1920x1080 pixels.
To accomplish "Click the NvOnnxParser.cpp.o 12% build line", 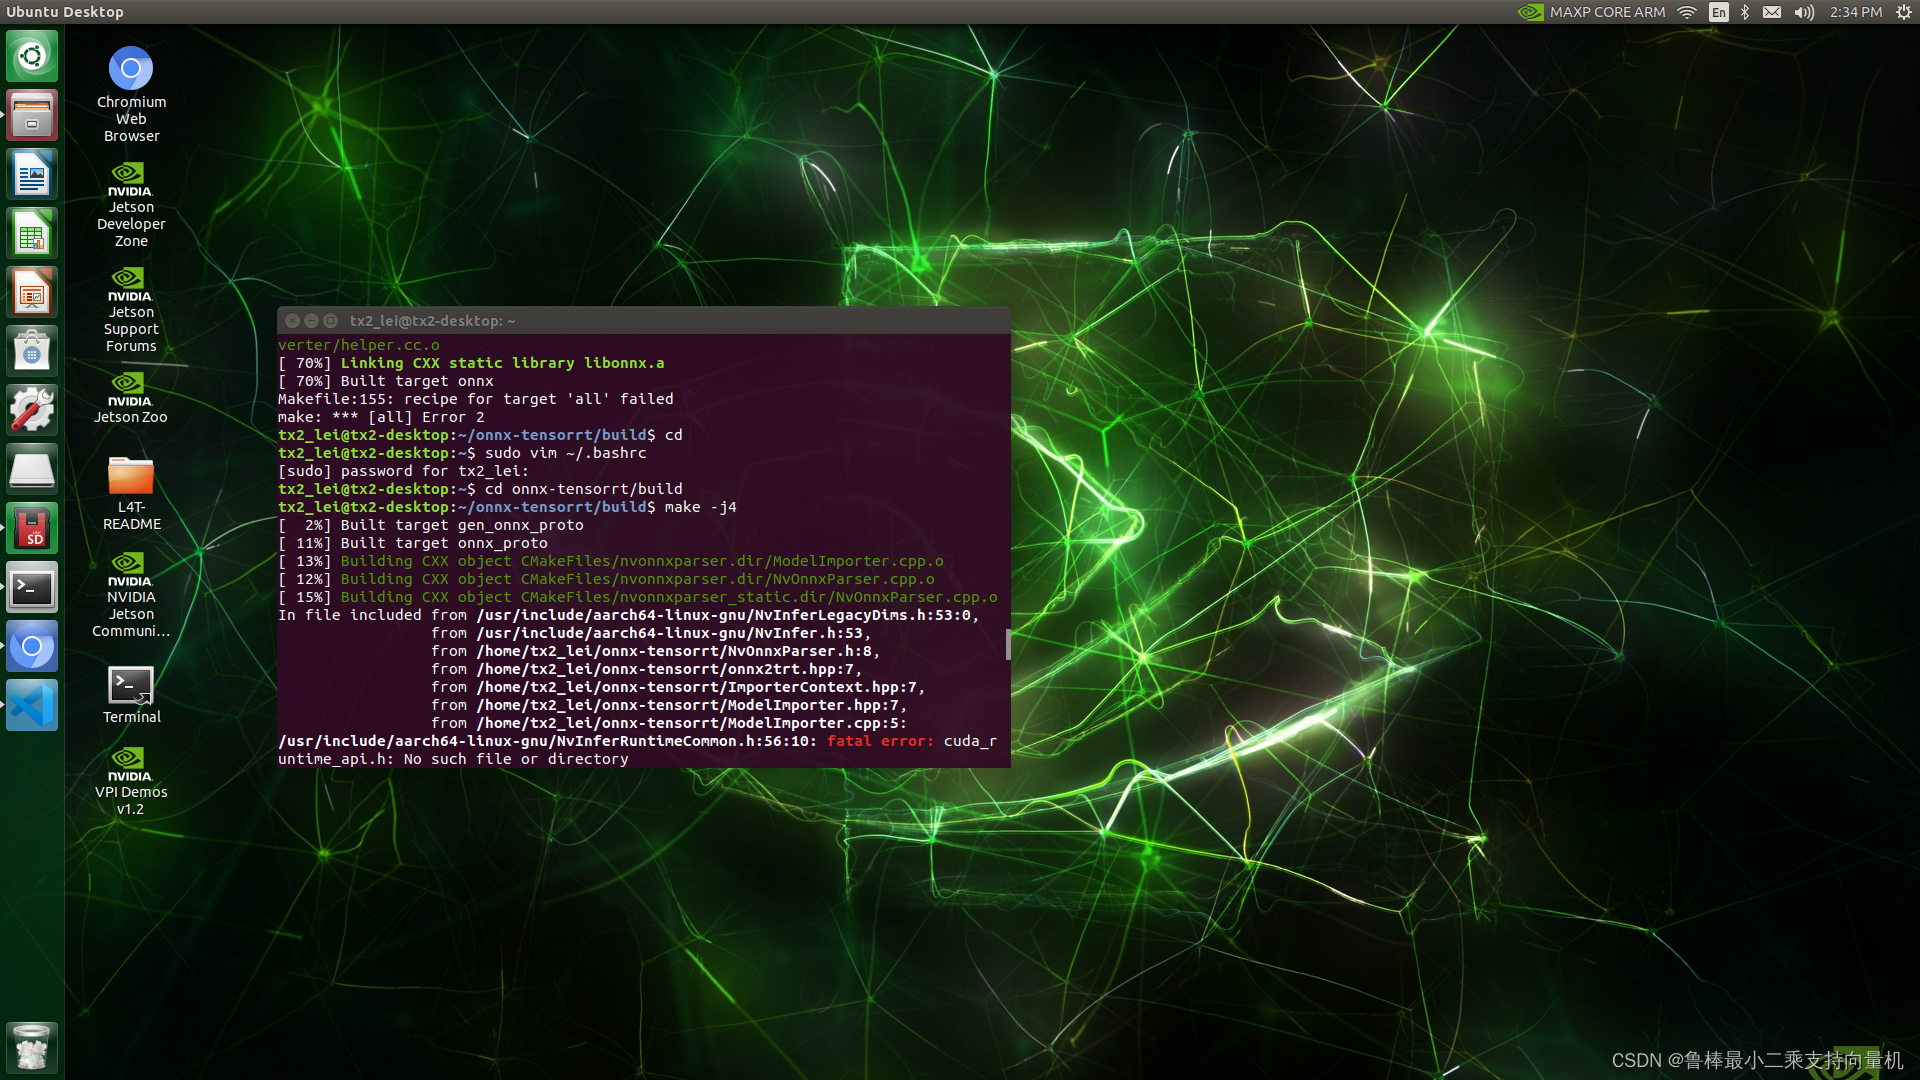I will click(x=607, y=579).
